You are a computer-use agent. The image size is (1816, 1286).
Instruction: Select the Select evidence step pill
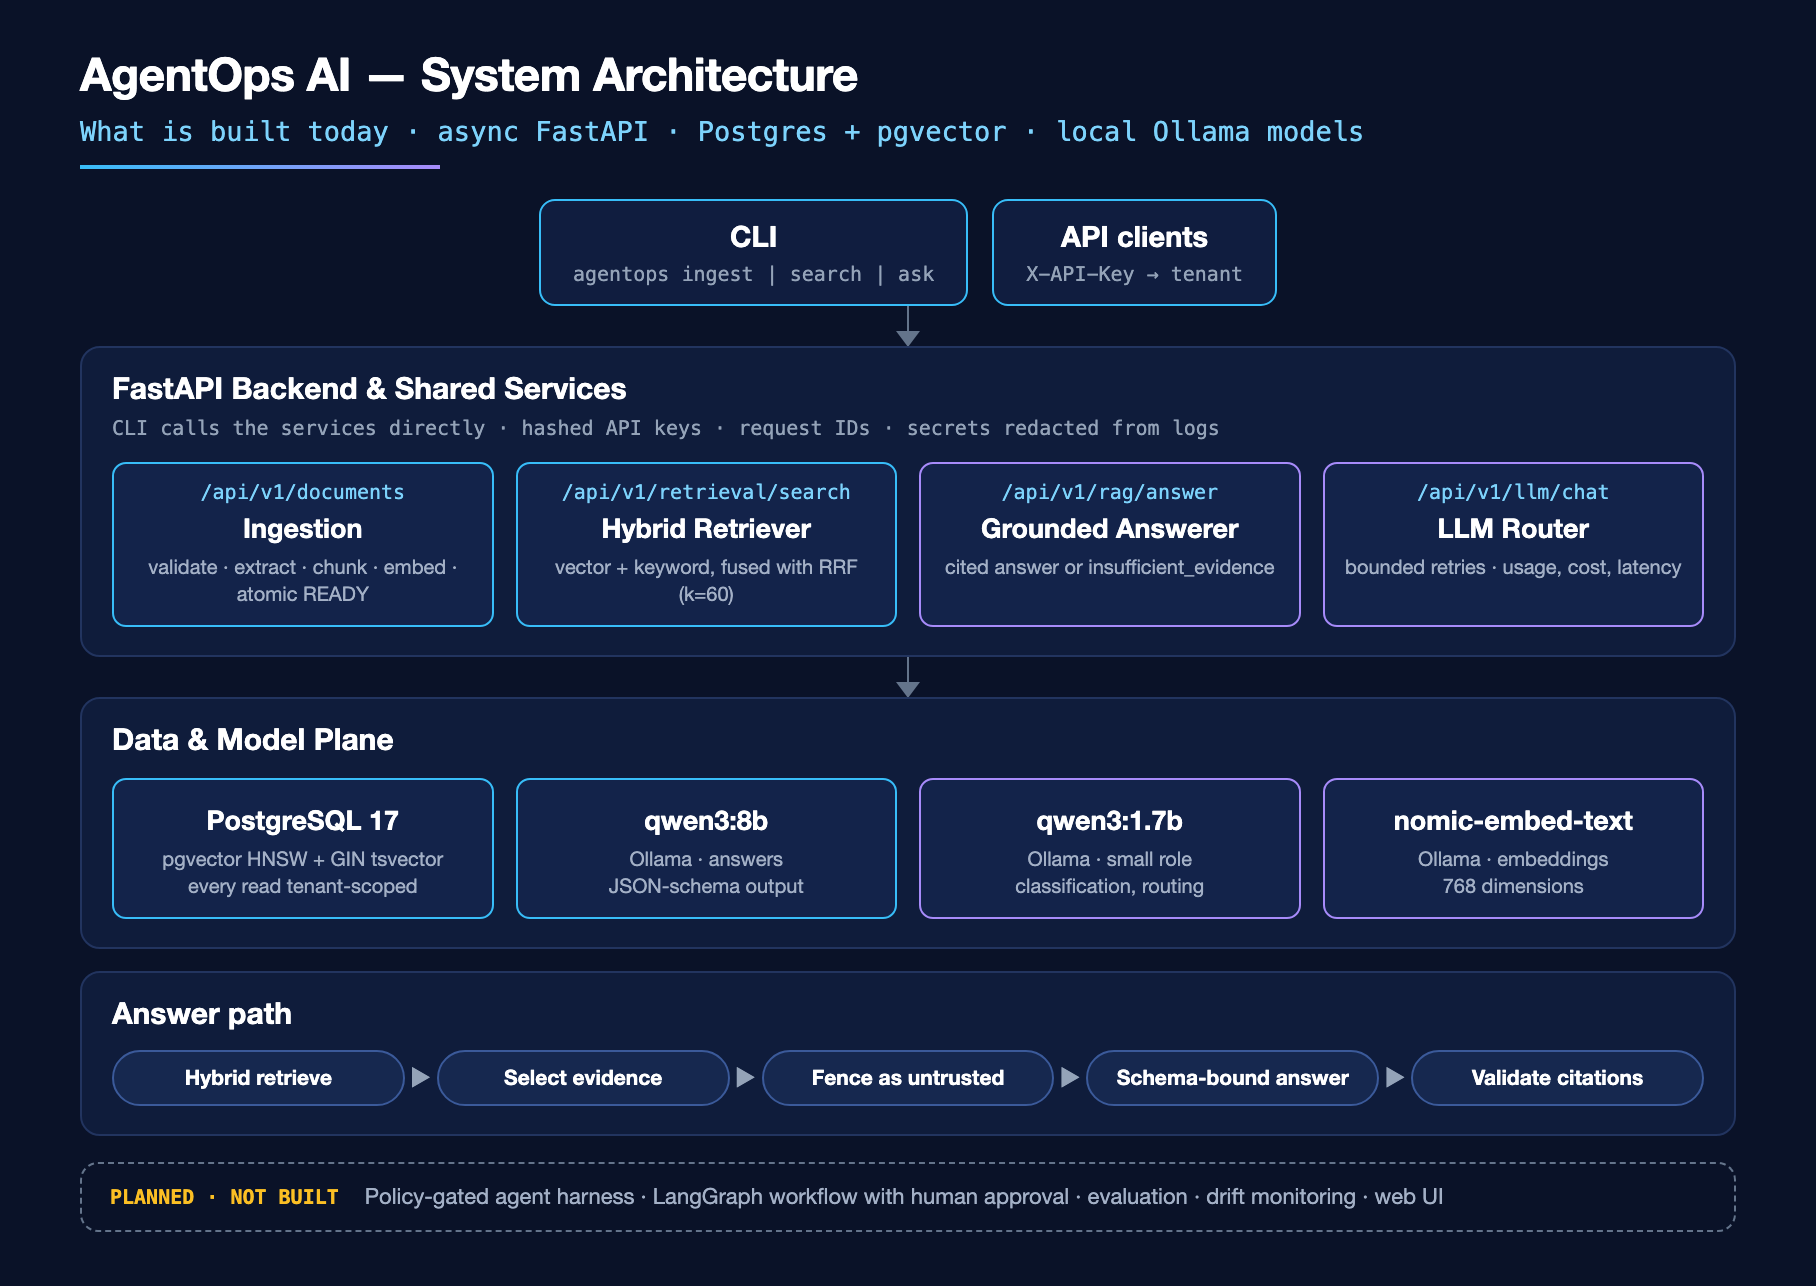point(583,1078)
